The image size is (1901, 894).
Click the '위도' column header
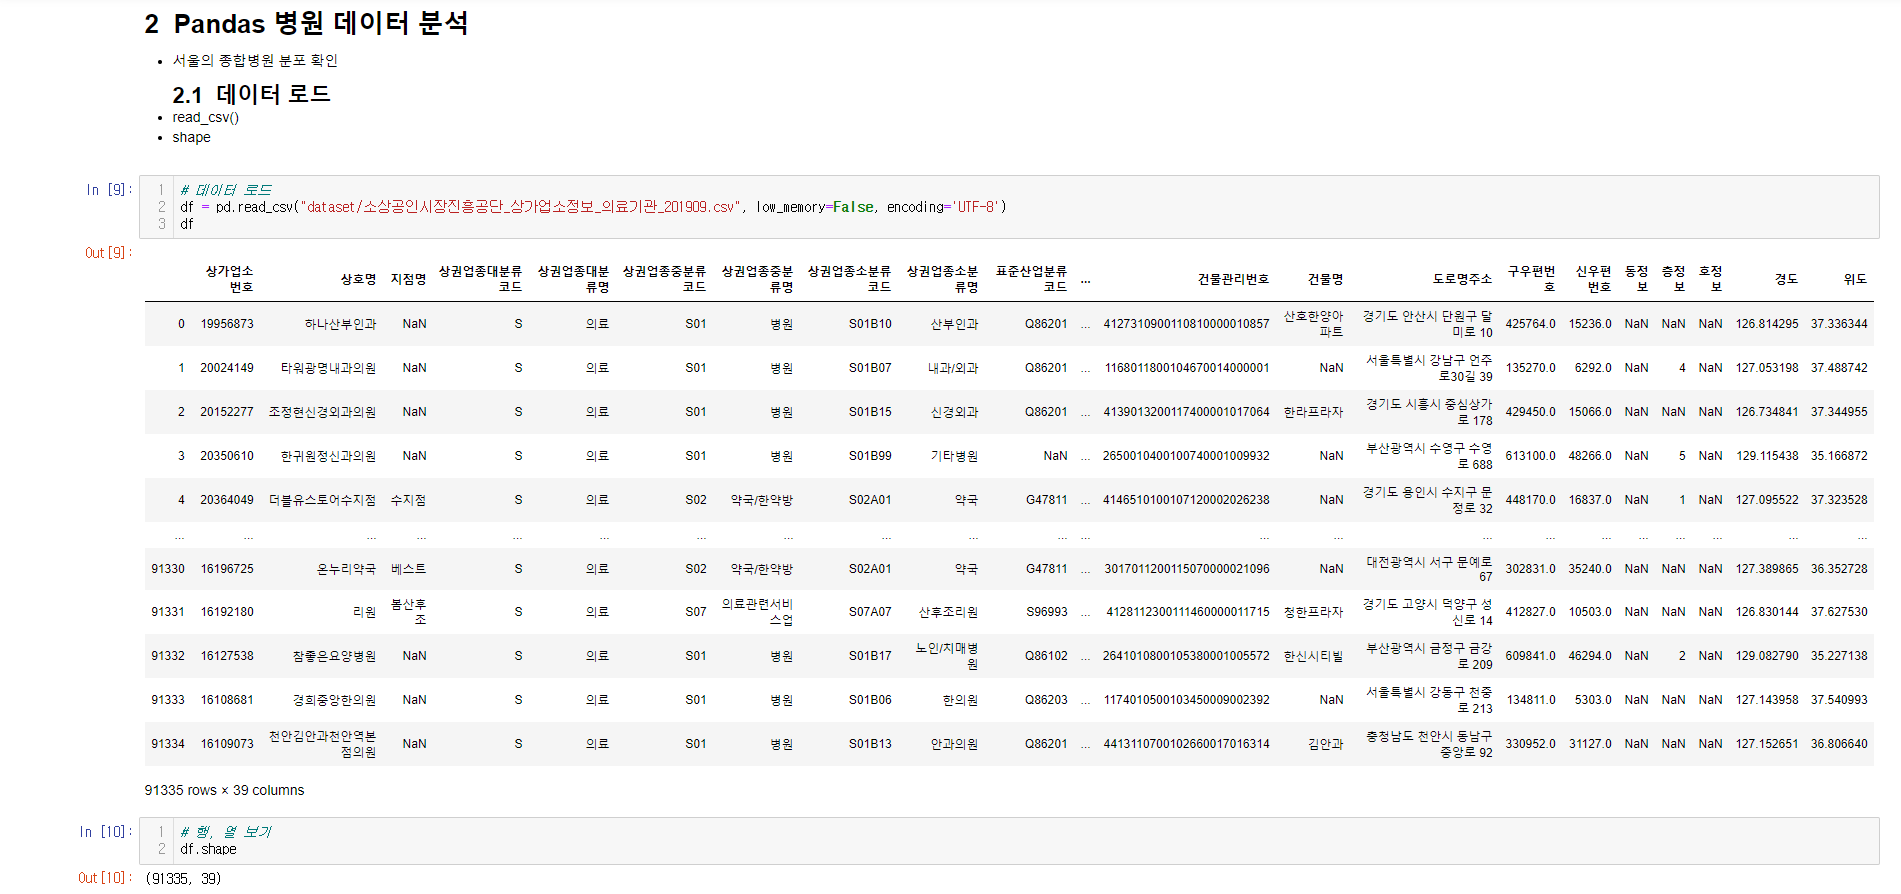click(1855, 279)
